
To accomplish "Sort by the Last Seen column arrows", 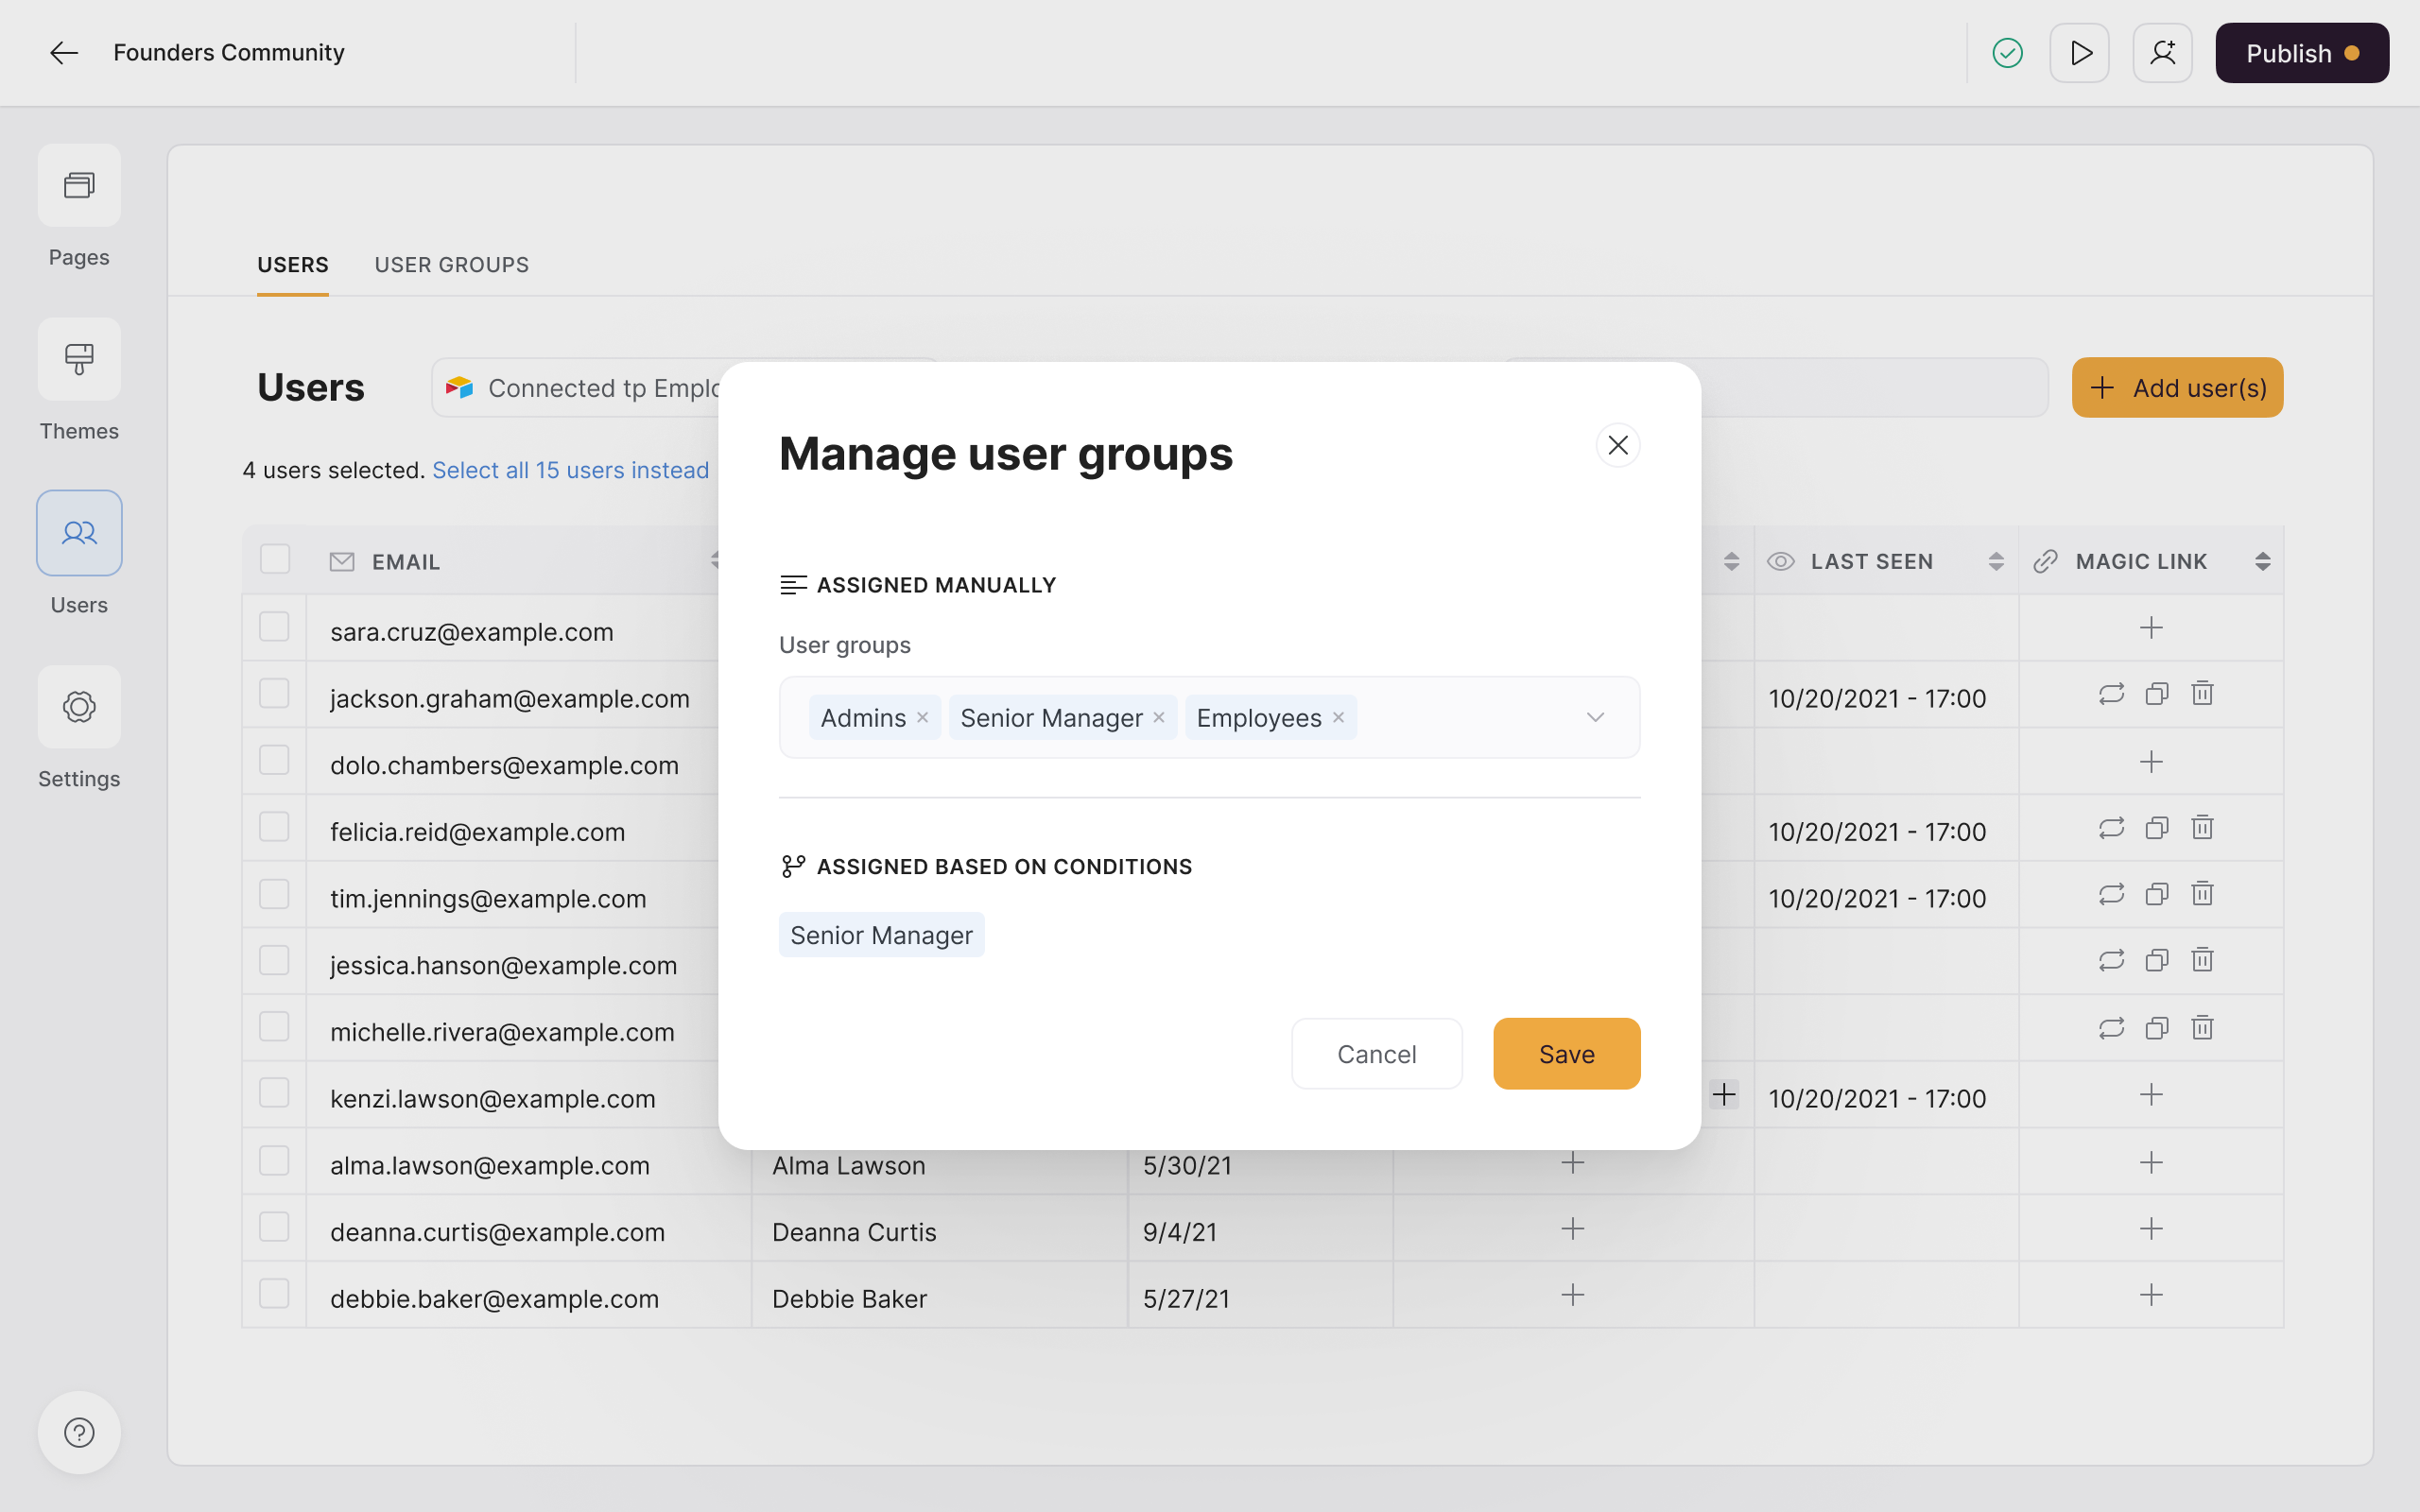I will point(1996,562).
